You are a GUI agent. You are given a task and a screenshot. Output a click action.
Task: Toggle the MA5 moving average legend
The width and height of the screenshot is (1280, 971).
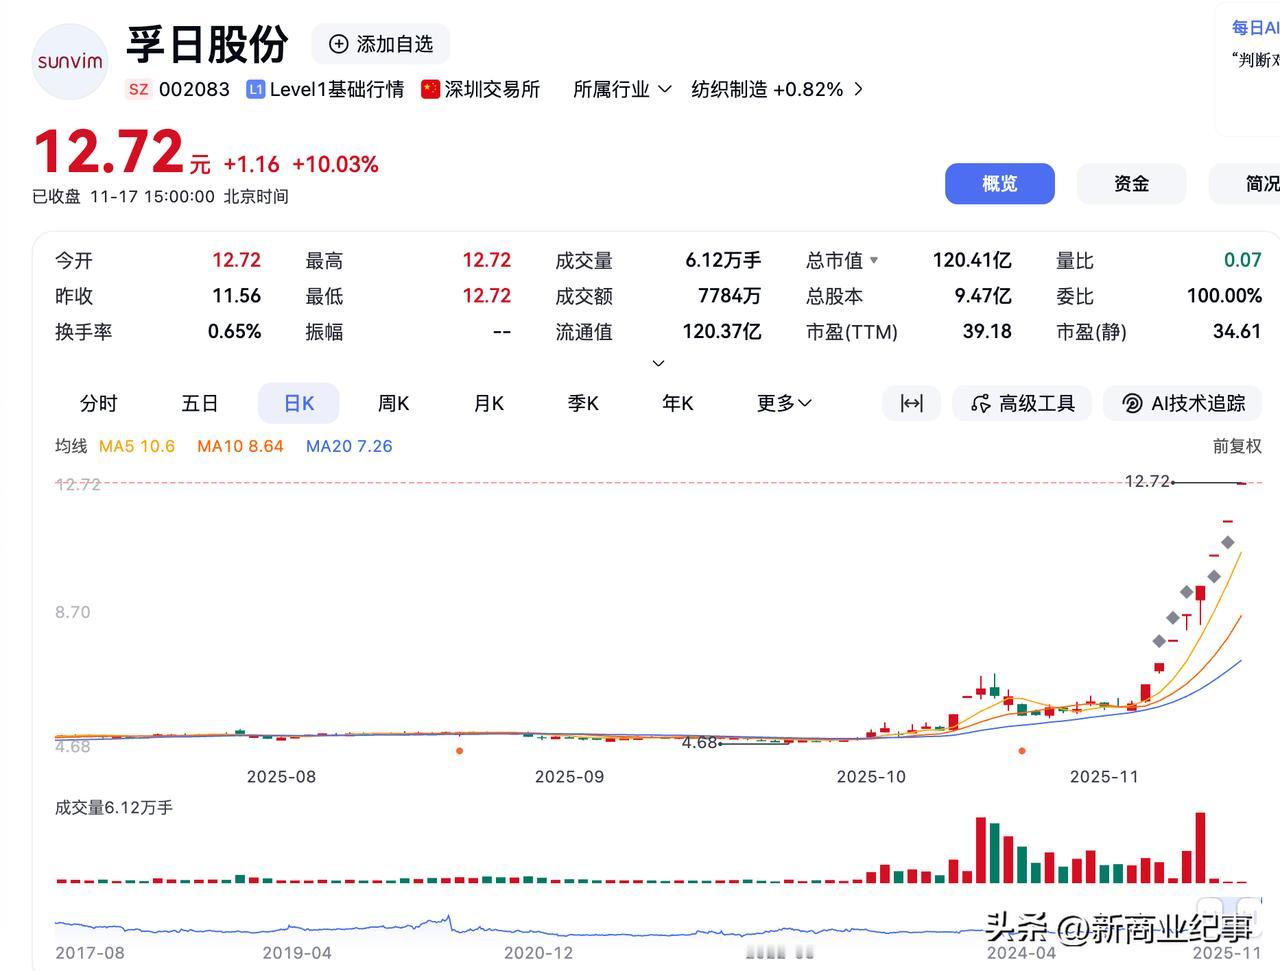(x=136, y=446)
